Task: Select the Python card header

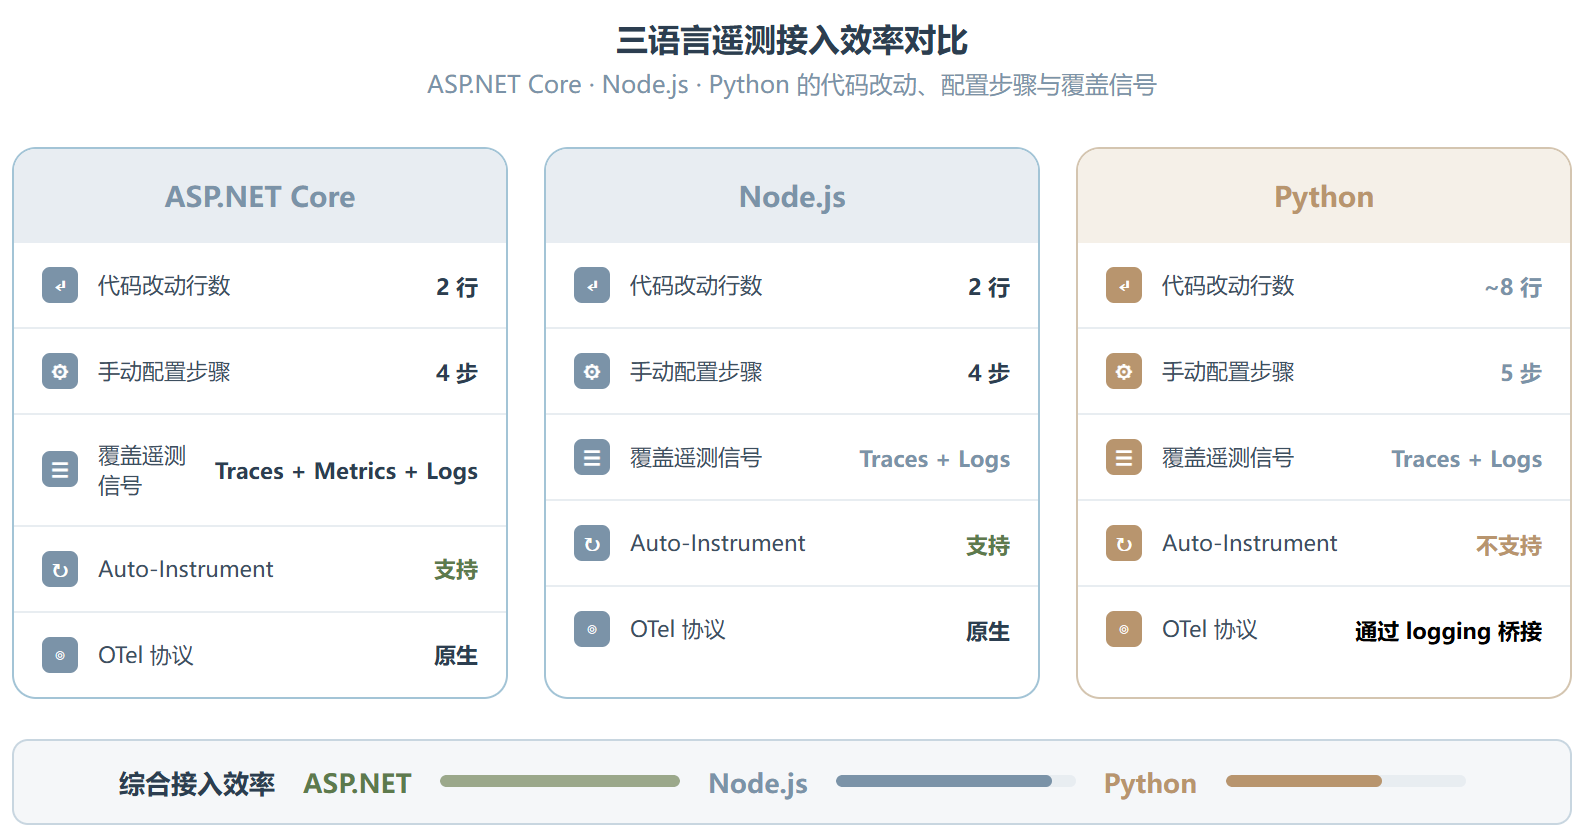Action: [x=1324, y=196]
